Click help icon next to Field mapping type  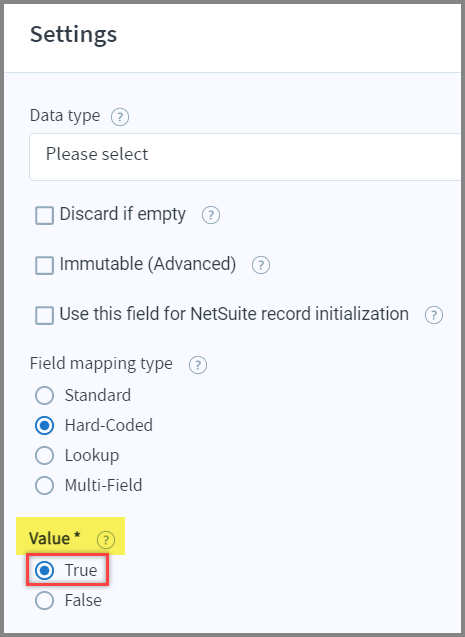coord(198,365)
